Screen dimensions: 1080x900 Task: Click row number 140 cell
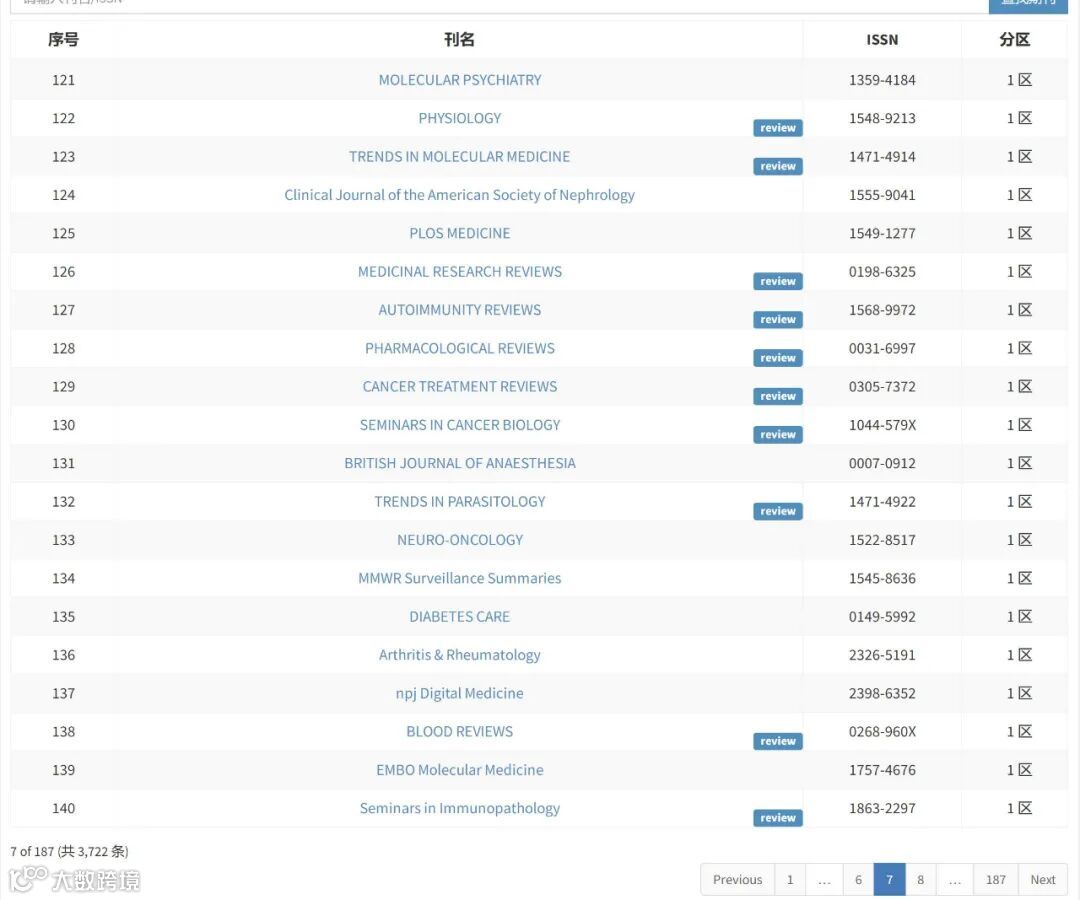[x=63, y=808]
